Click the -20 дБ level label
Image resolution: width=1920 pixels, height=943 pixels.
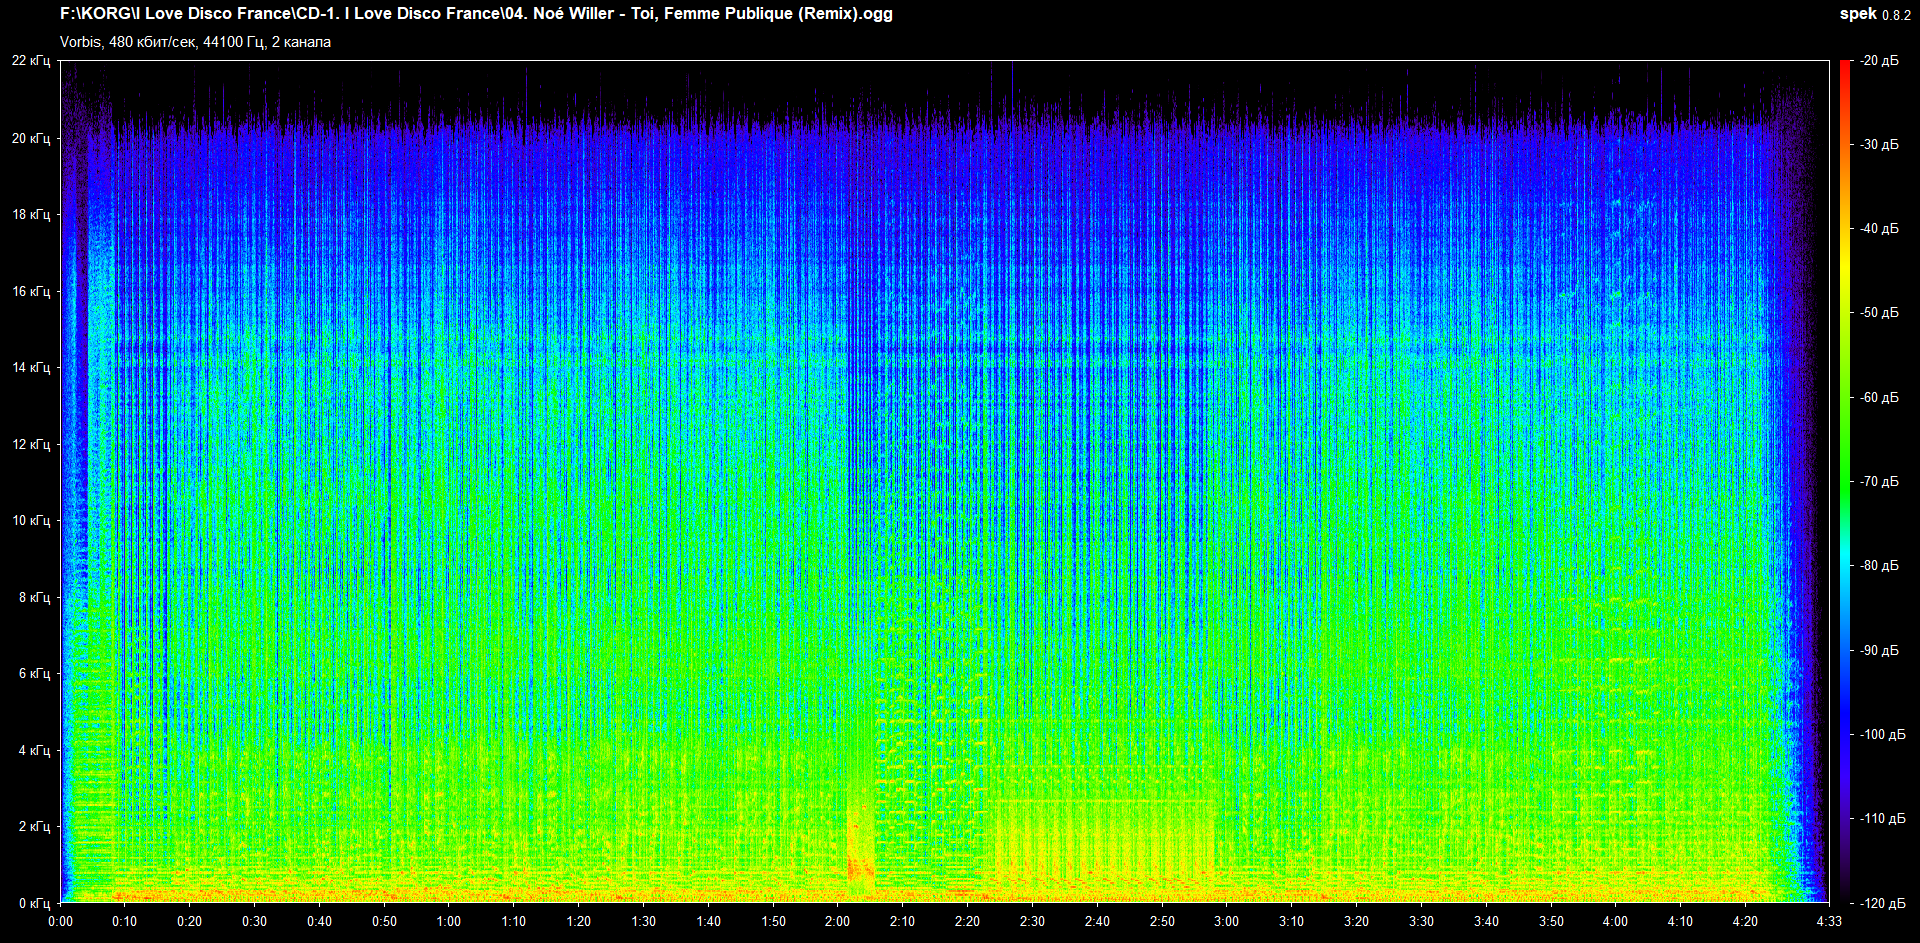coord(1879,61)
